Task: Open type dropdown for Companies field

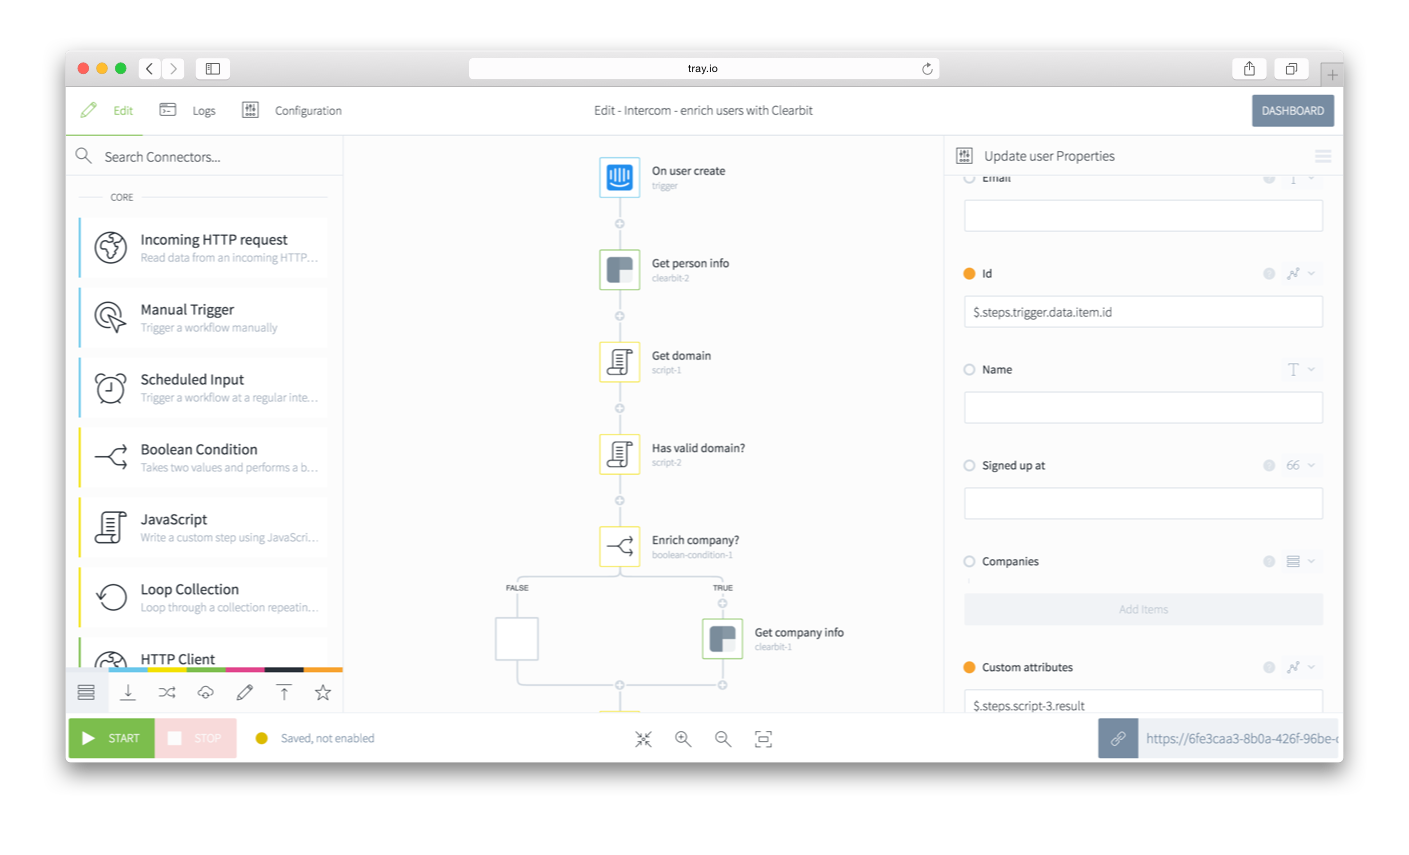Action: coord(1301,561)
